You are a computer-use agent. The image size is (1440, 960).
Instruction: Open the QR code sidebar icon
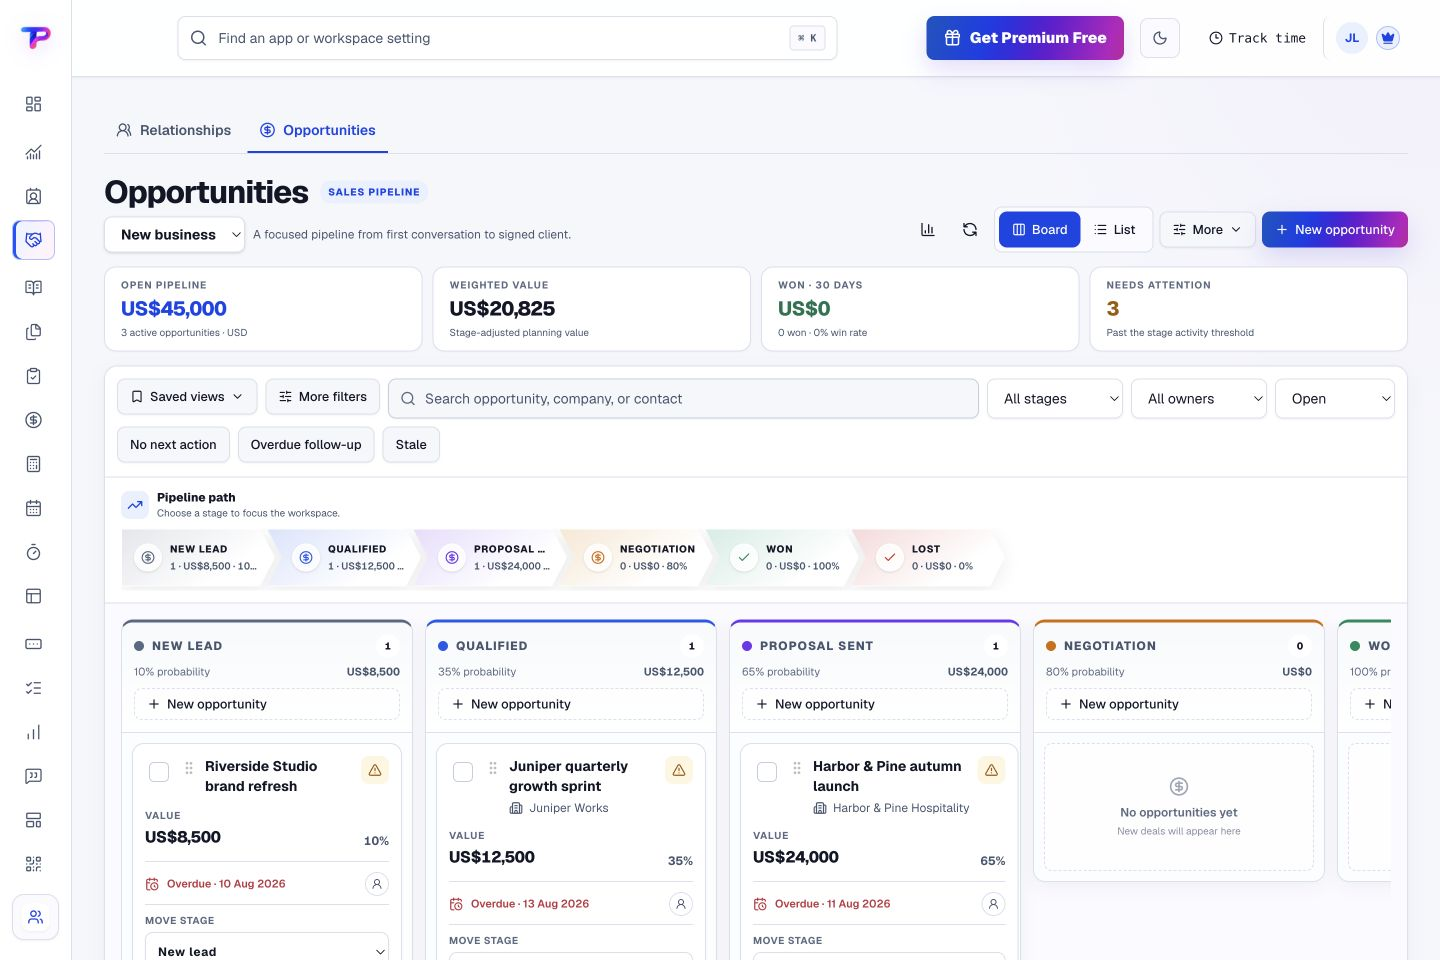coord(33,864)
